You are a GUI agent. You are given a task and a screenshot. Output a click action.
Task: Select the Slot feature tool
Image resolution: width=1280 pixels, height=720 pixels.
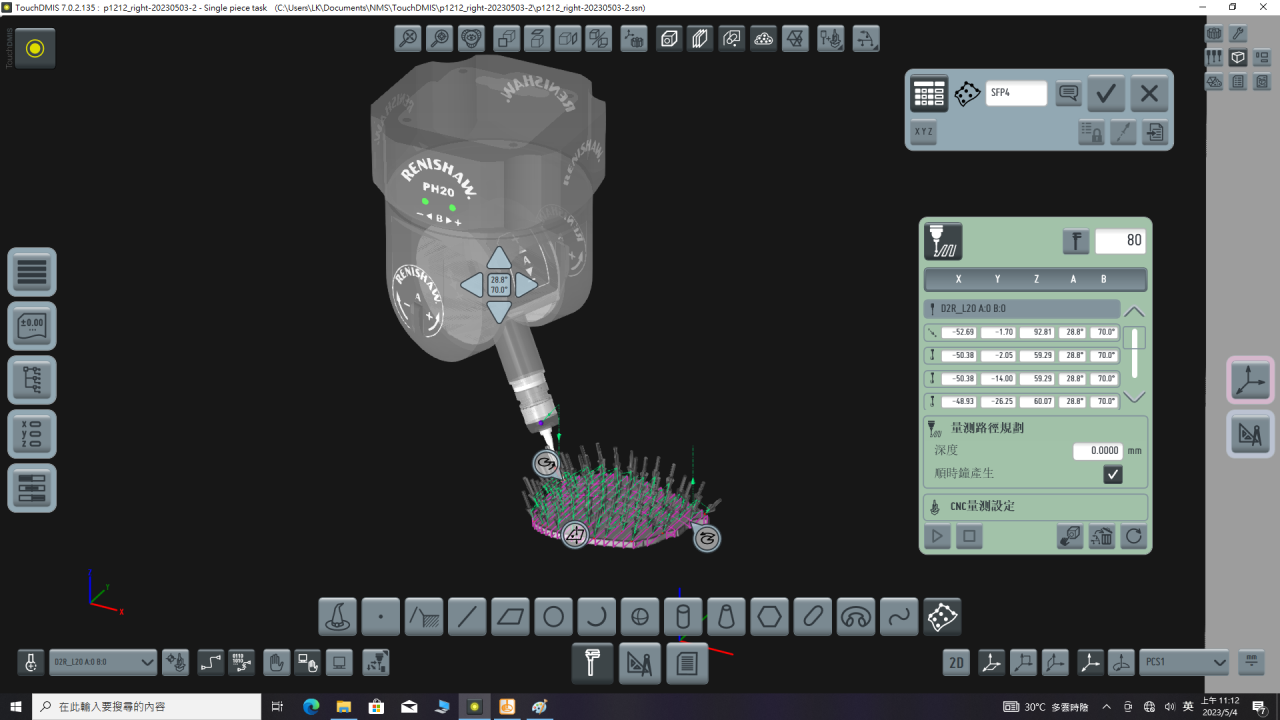[x=812, y=617]
